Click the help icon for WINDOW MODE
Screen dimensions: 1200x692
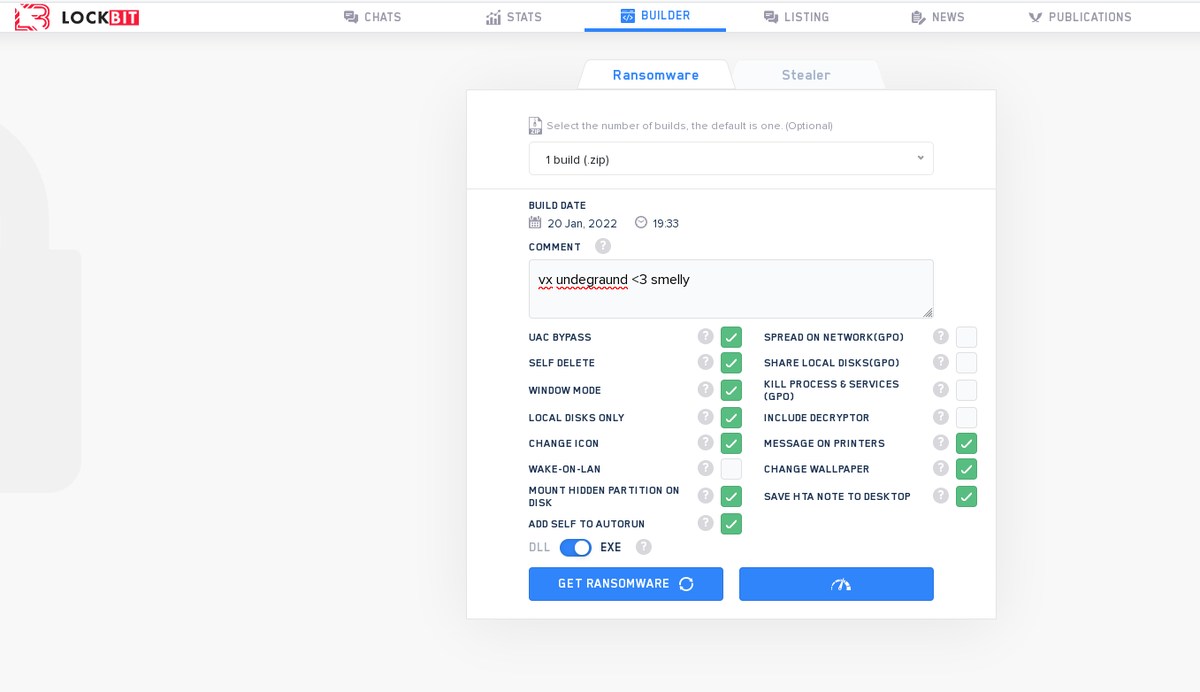(706, 389)
